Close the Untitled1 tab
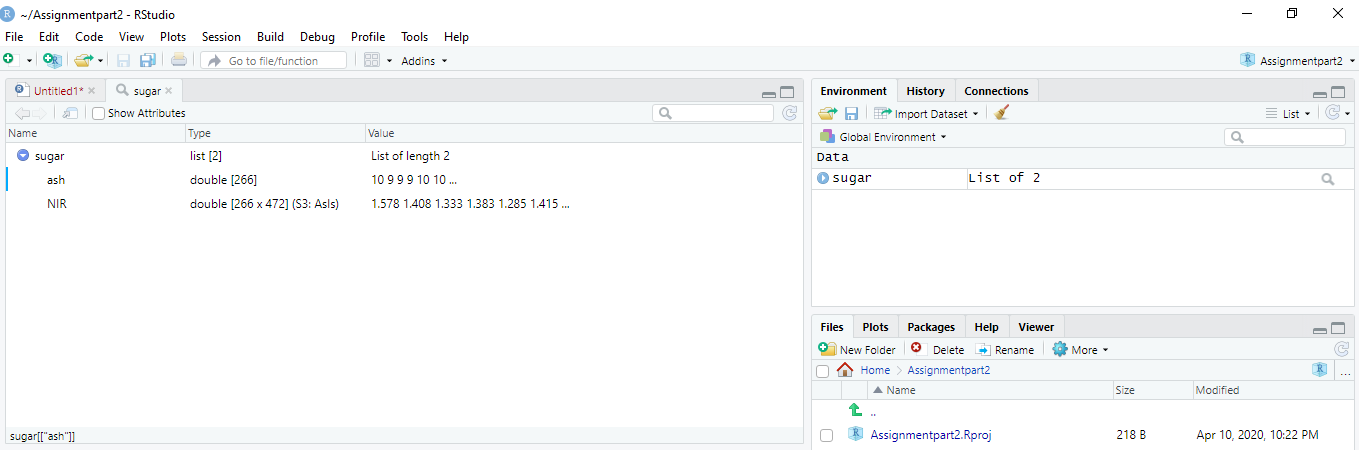The width and height of the screenshot is (1359, 450). (92, 91)
